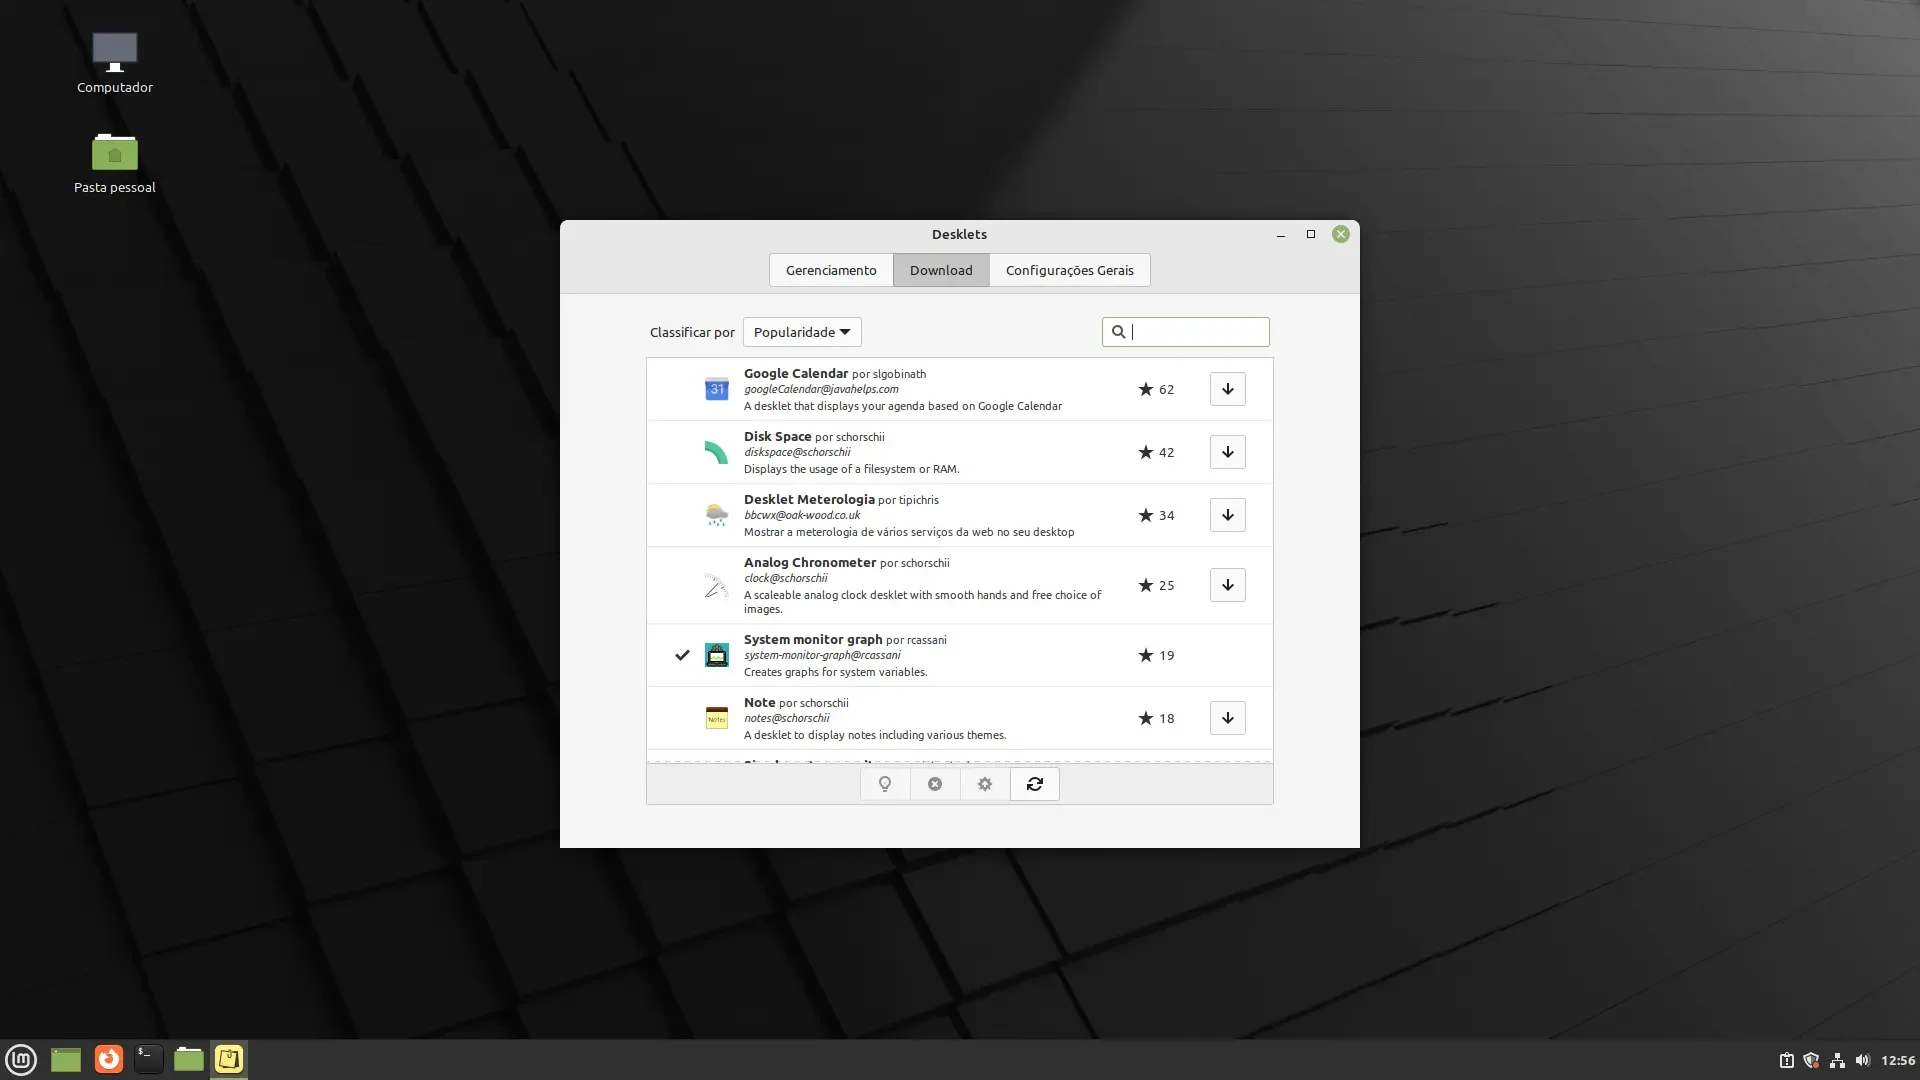Open the Computador desktop icon
This screenshot has width=1920, height=1080.
[x=115, y=63]
